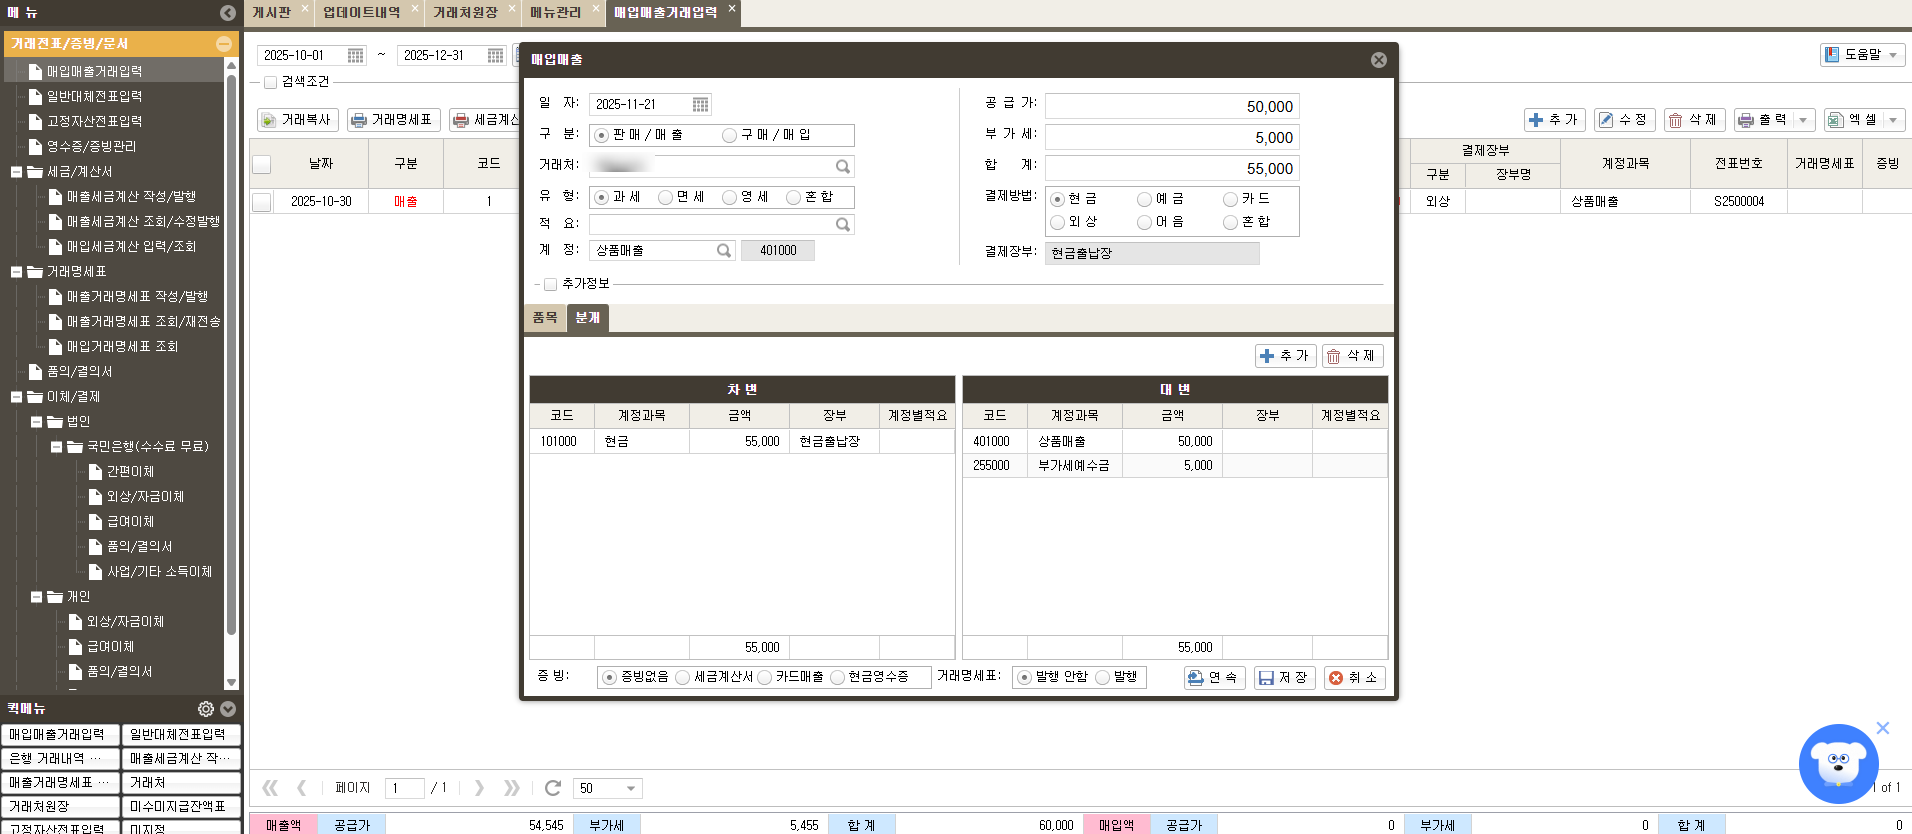This screenshot has height=834, width=1912.
Task: Click the 분개 추가 plus button
Action: 1285,356
